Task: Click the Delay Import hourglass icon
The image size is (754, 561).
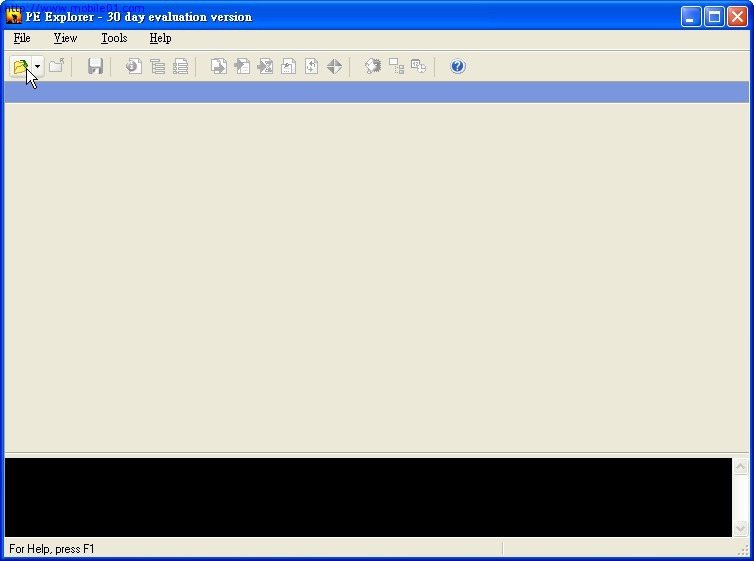Action: (x=265, y=66)
